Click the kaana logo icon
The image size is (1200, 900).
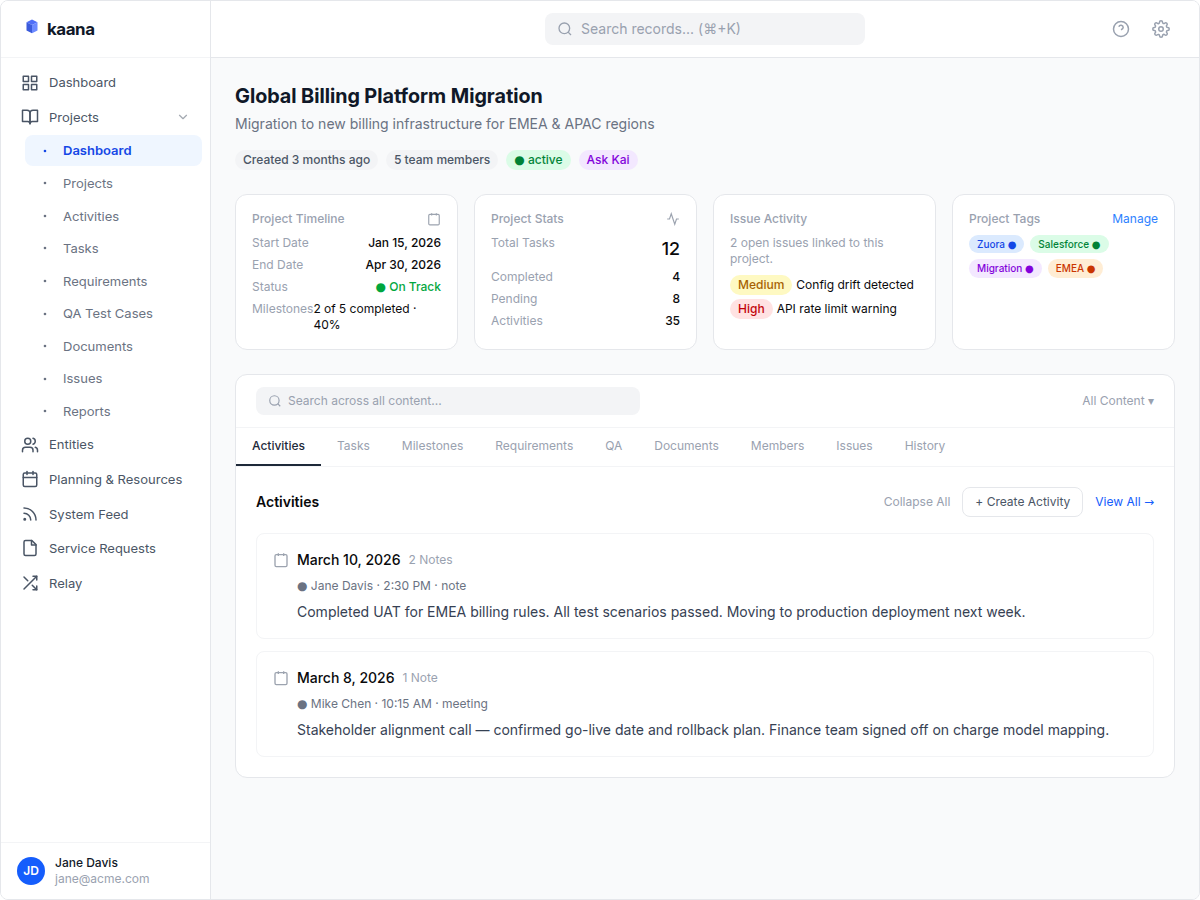tap(32, 28)
